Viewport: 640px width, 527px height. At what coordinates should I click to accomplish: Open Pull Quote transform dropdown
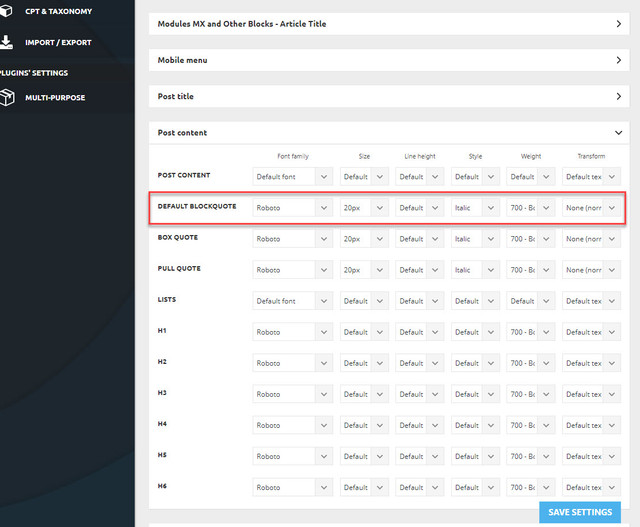[591, 270]
